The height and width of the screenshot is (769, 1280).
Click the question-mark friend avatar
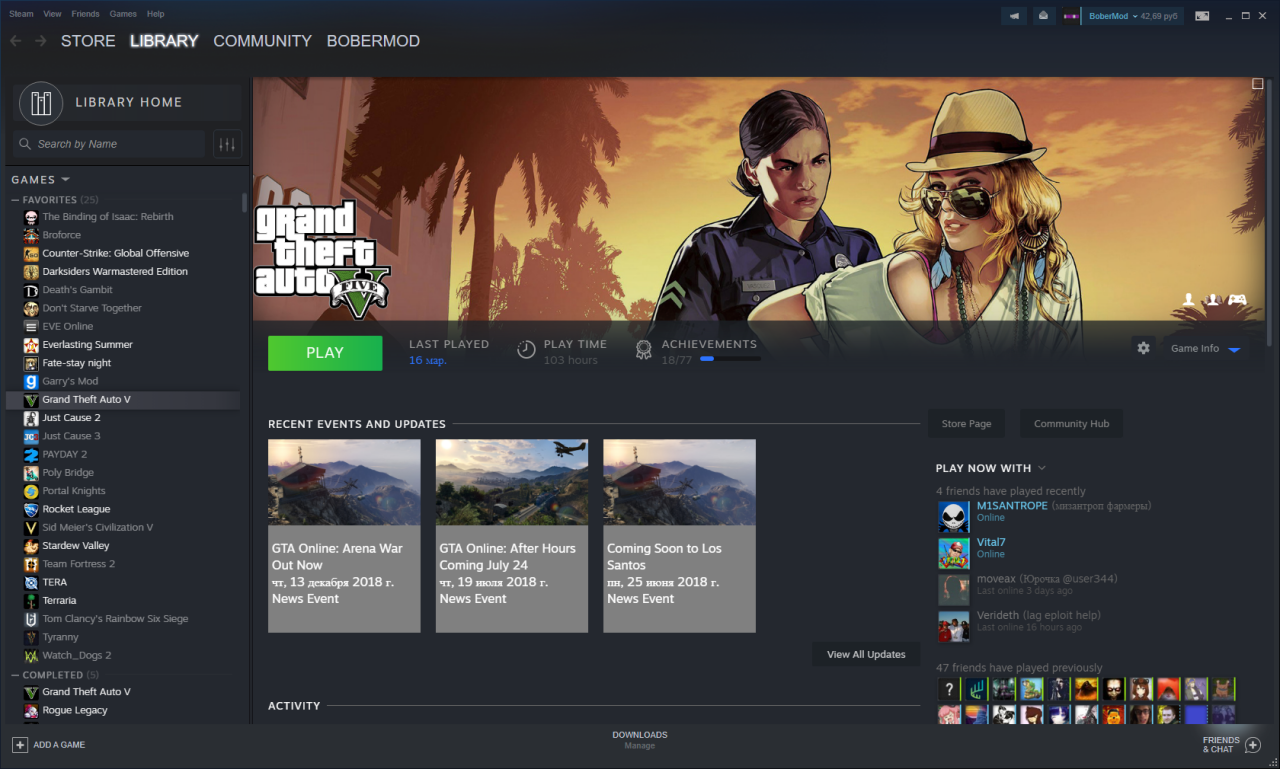(x=949, y=688)
